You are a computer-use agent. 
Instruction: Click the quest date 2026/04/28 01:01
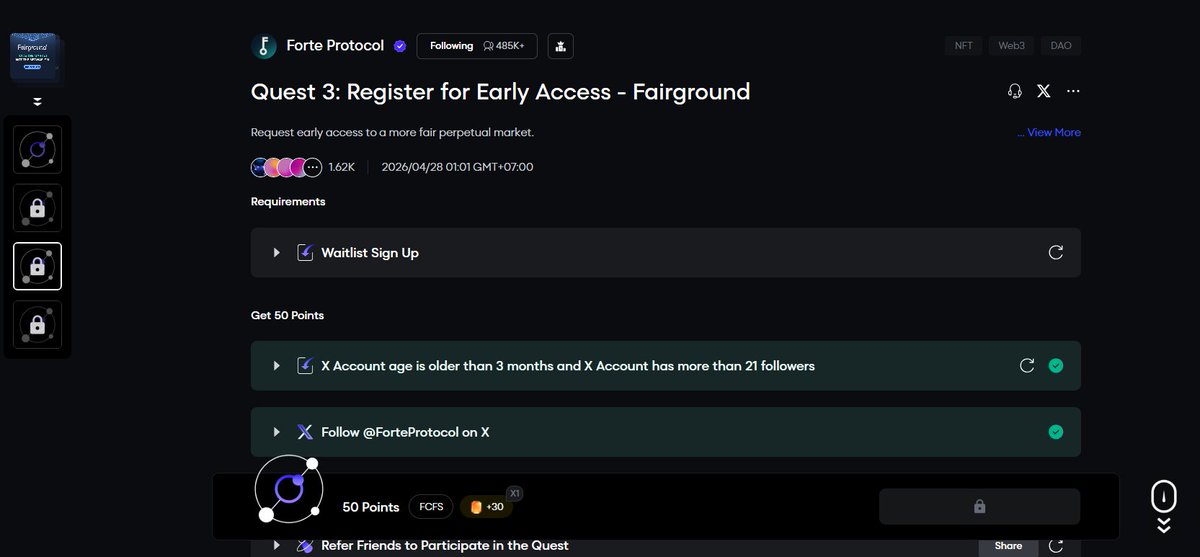pyautogui.click(x=458, y=167)
